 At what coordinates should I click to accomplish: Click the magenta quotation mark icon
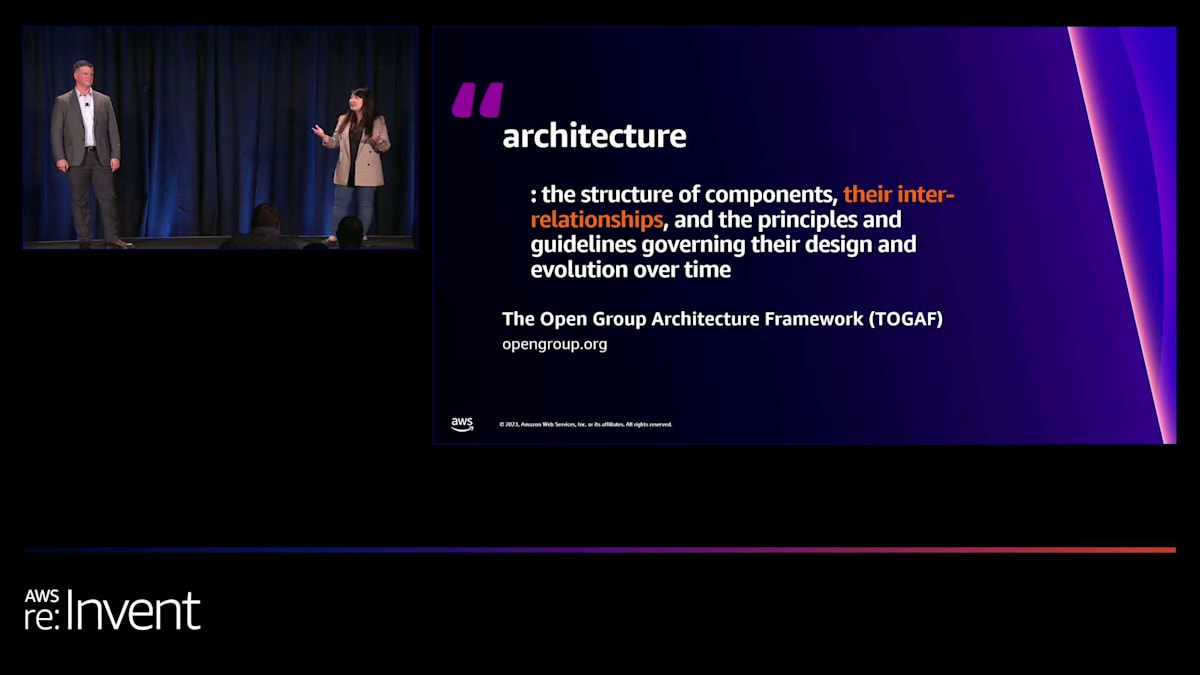[477, 100]
